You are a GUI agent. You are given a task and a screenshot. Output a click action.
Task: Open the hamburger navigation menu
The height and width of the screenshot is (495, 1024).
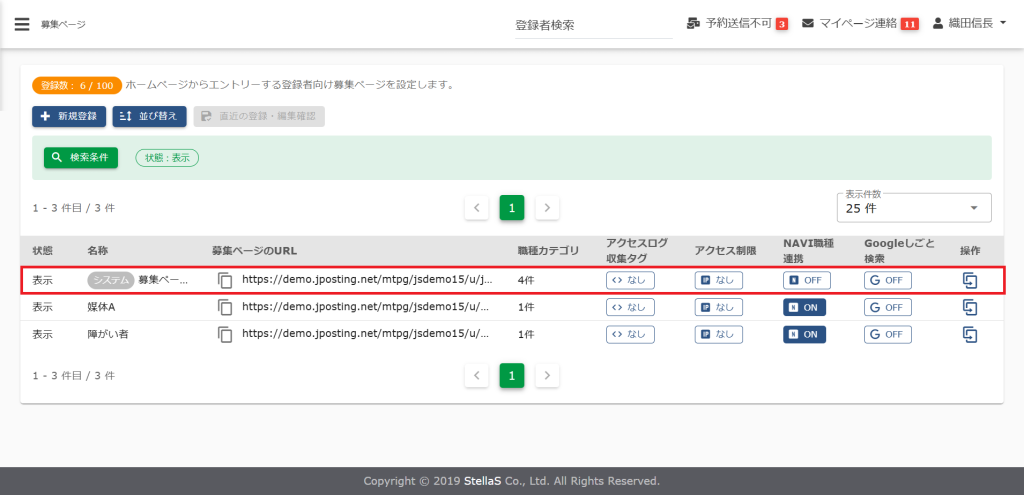tap(22, 23)
